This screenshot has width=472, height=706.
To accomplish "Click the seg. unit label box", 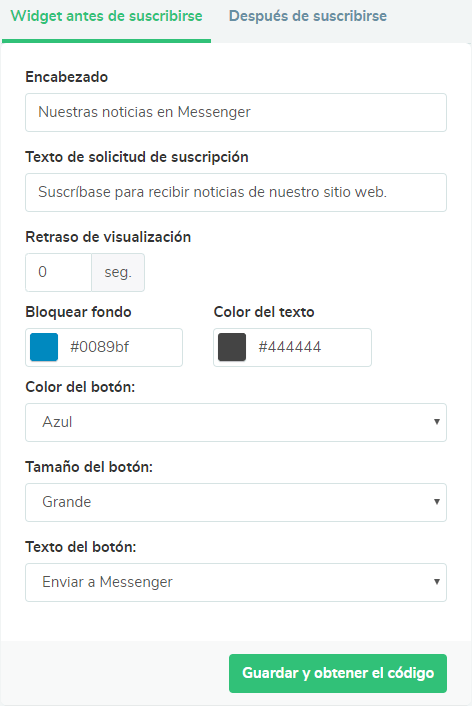I will (118, 272).
